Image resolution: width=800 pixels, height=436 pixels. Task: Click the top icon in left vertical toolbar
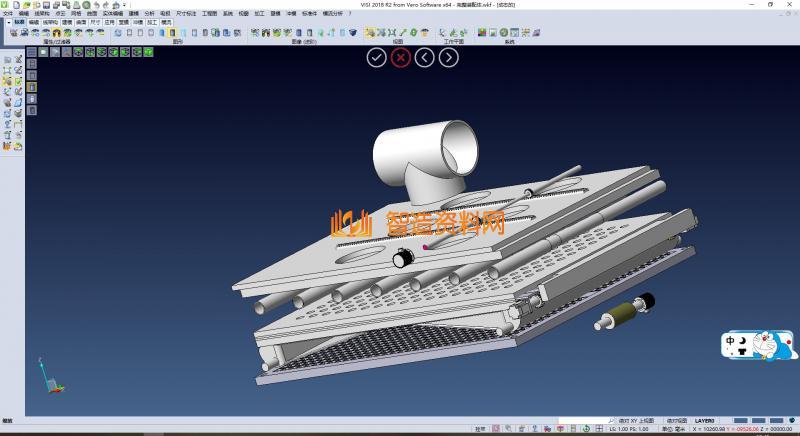coord(7,60)
